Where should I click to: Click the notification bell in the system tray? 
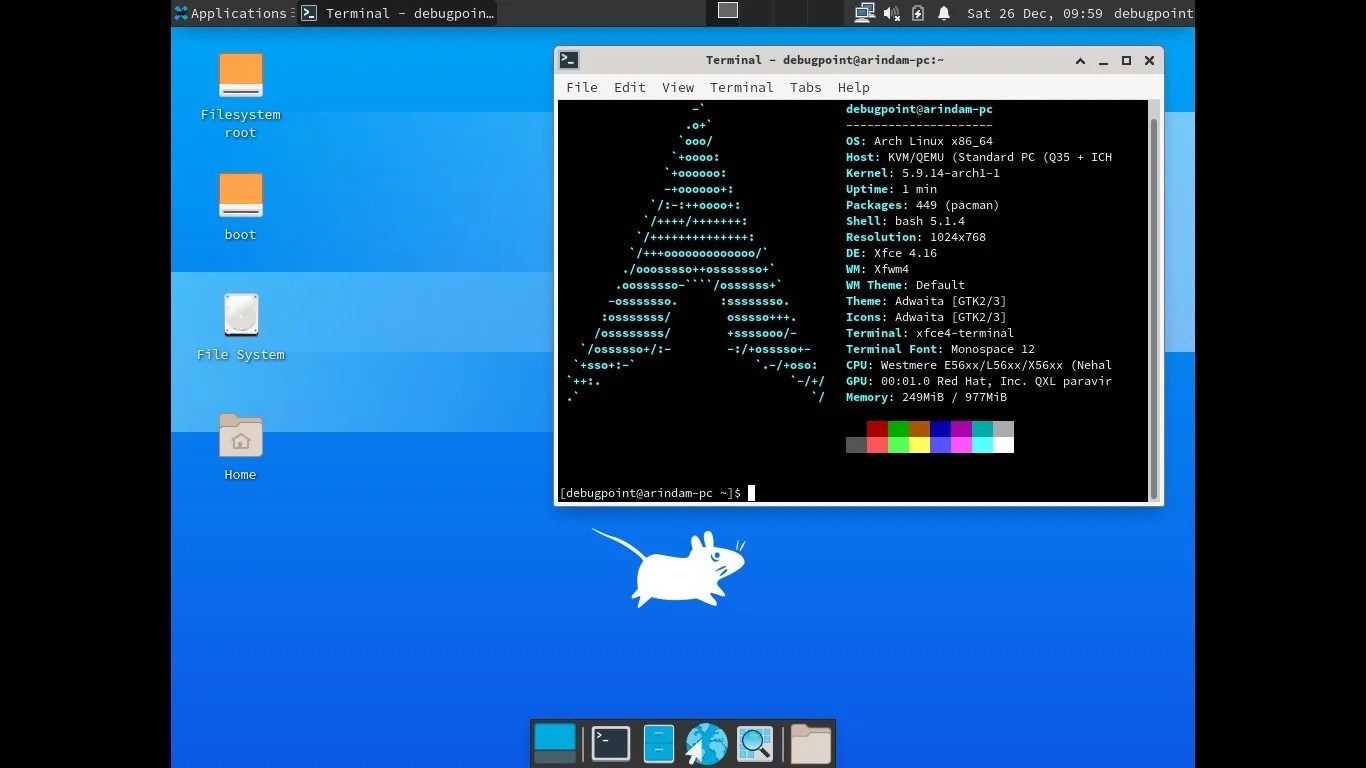pyautogui.click(x=943, y=13)
